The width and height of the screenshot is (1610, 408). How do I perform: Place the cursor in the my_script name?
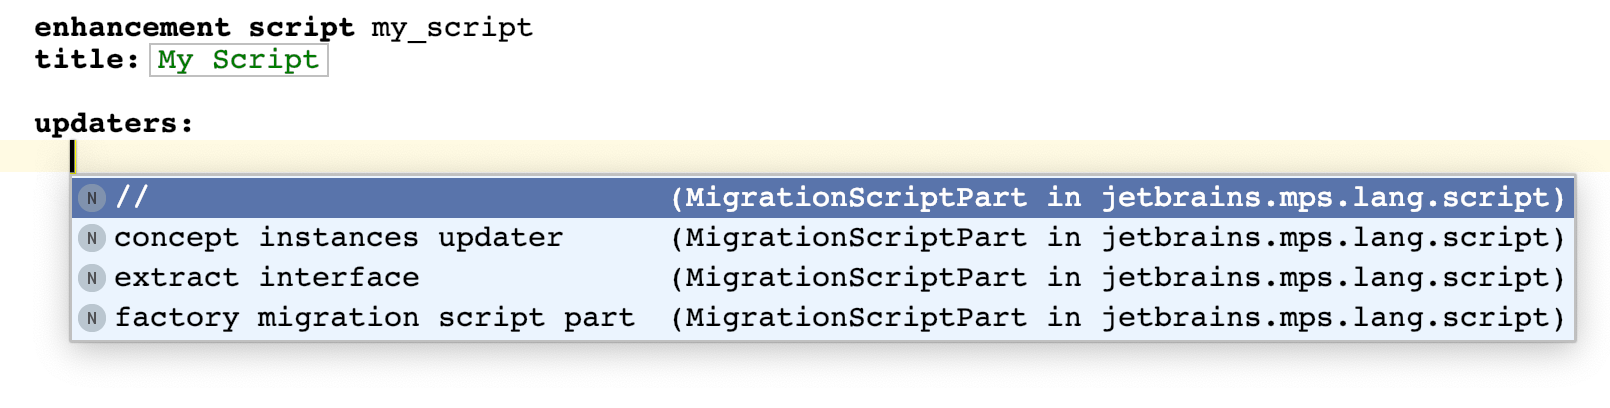452,28
